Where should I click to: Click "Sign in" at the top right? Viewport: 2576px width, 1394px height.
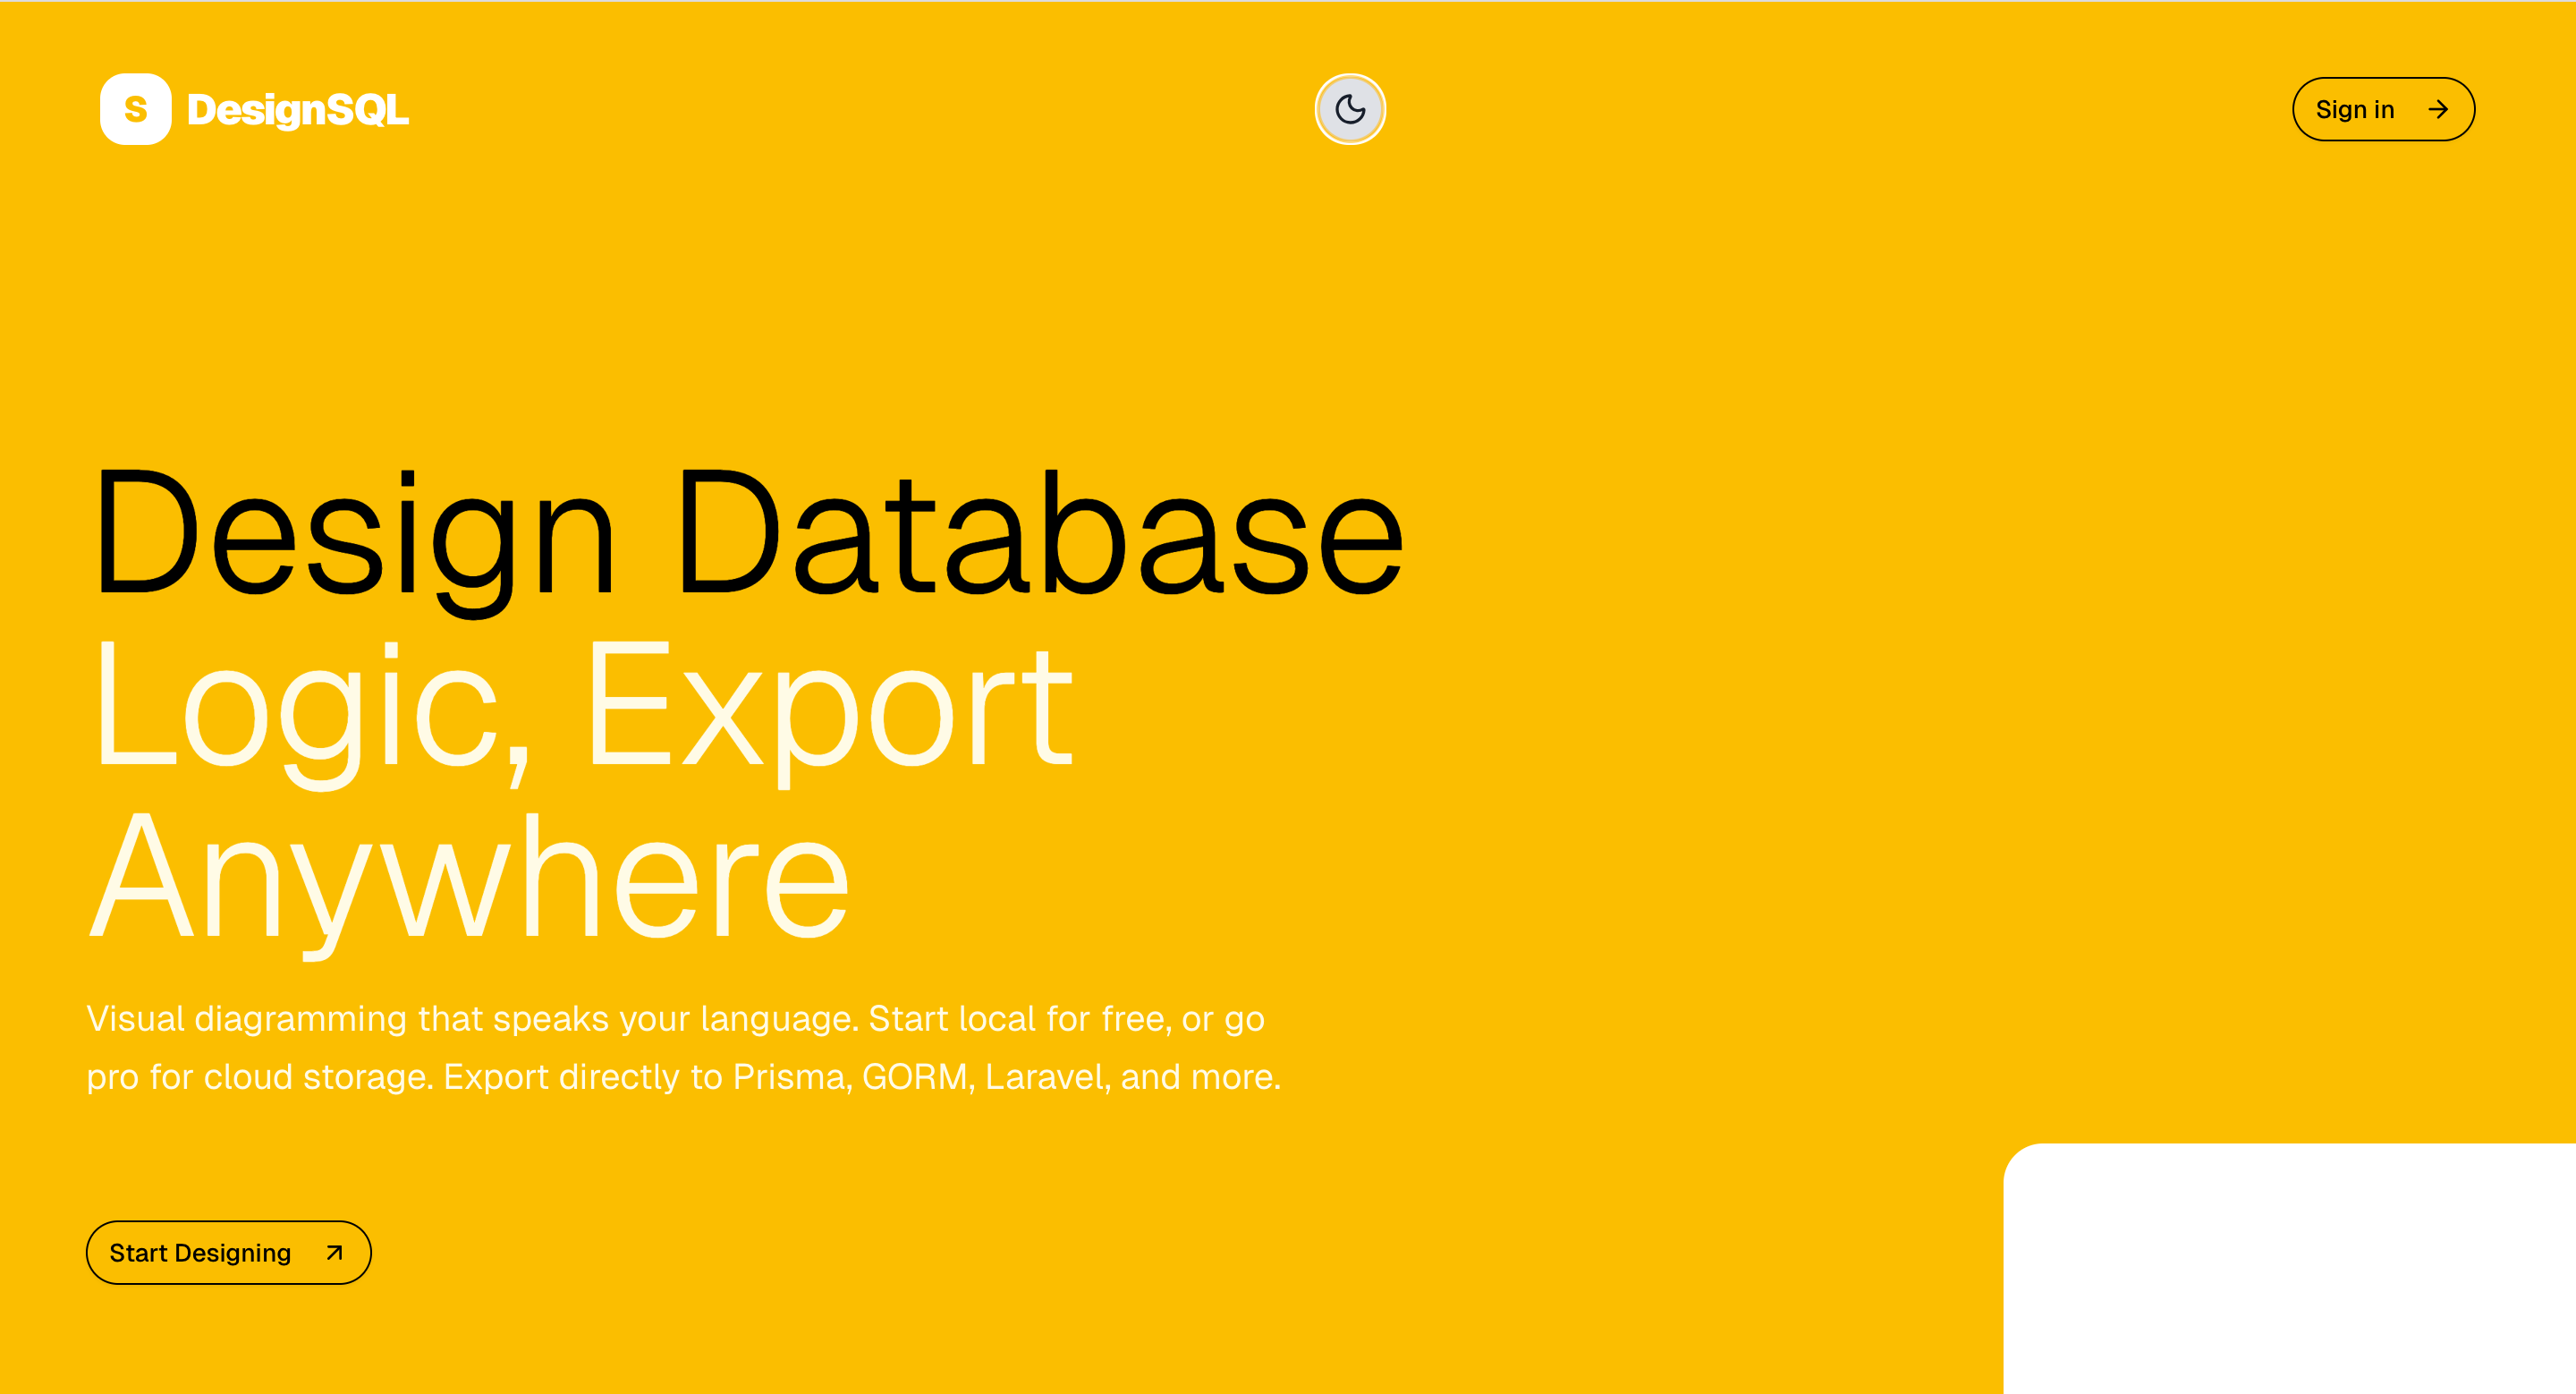[x=2356, y=109]
